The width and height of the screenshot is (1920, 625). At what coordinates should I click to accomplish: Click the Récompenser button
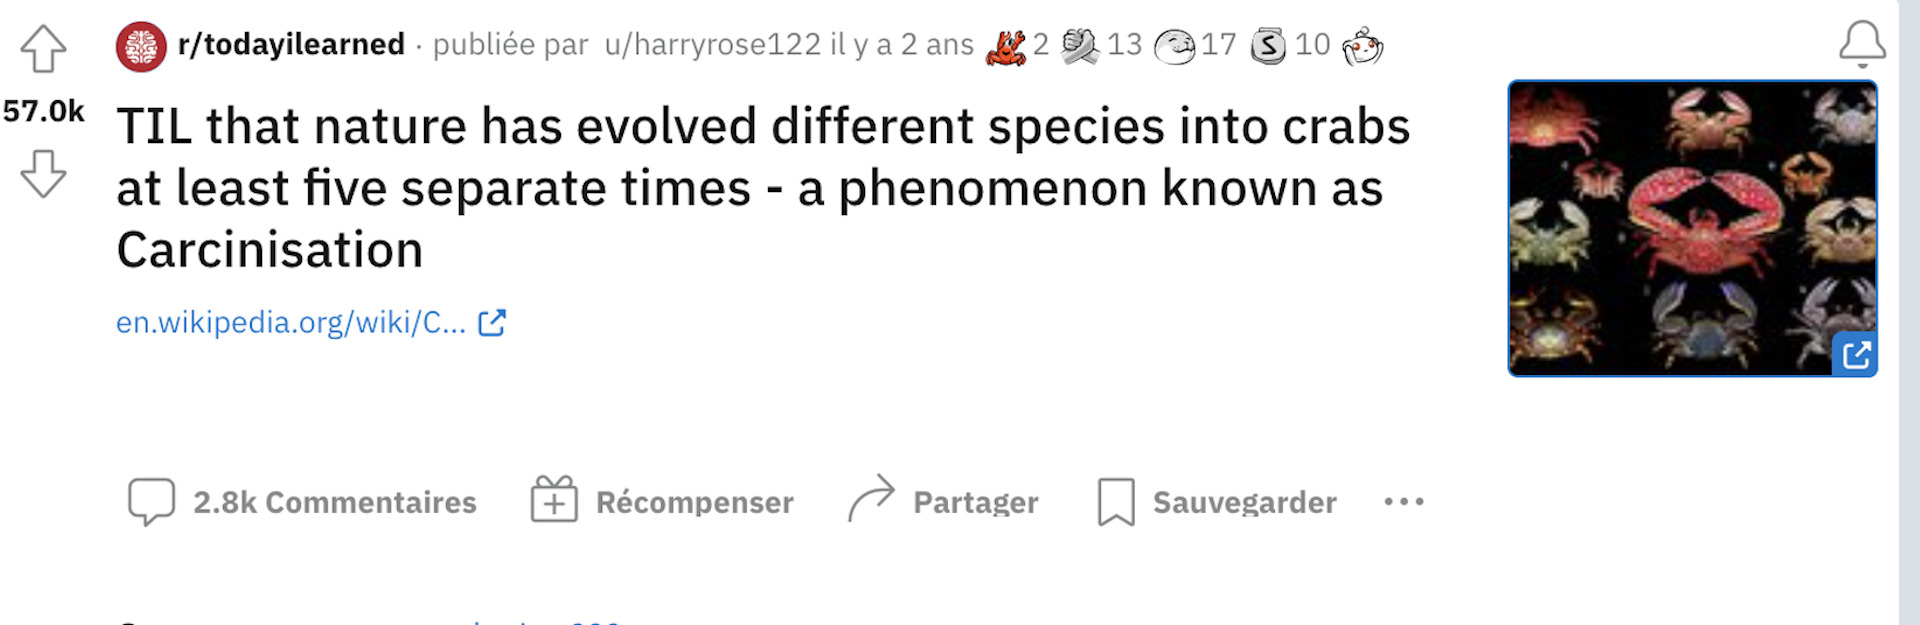662,500
